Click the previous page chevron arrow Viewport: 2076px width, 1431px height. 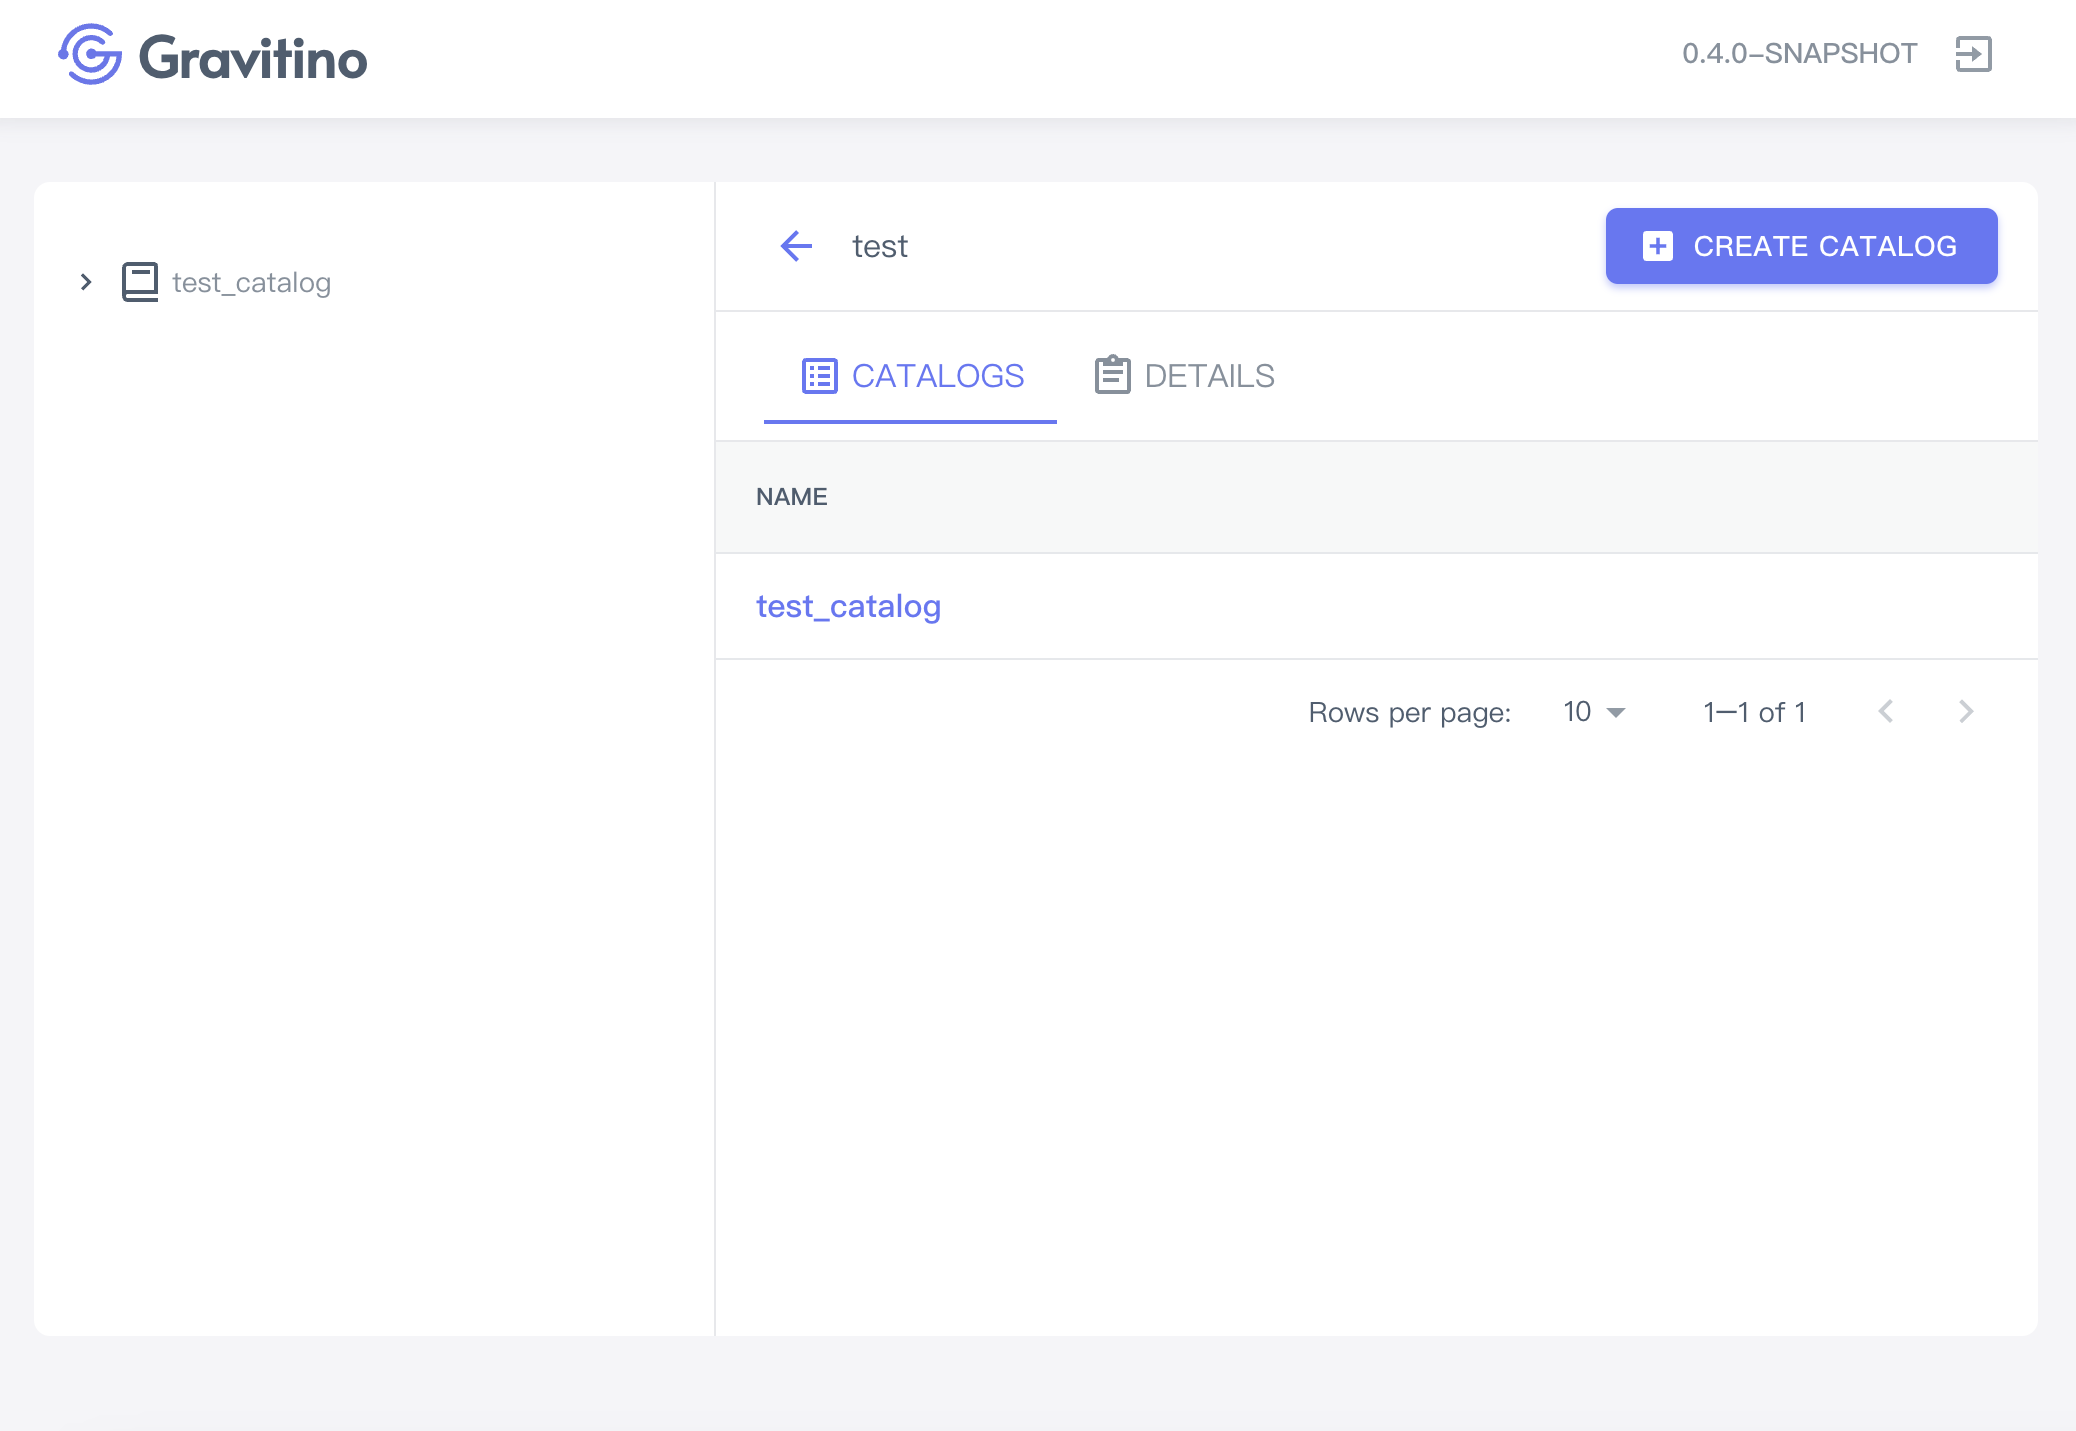[x=1887, y=712]
